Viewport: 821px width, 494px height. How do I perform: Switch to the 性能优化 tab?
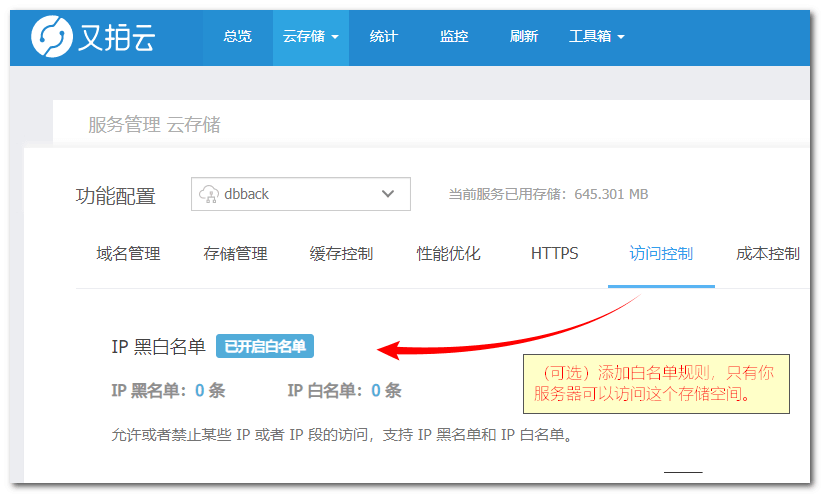coord(448,254)
